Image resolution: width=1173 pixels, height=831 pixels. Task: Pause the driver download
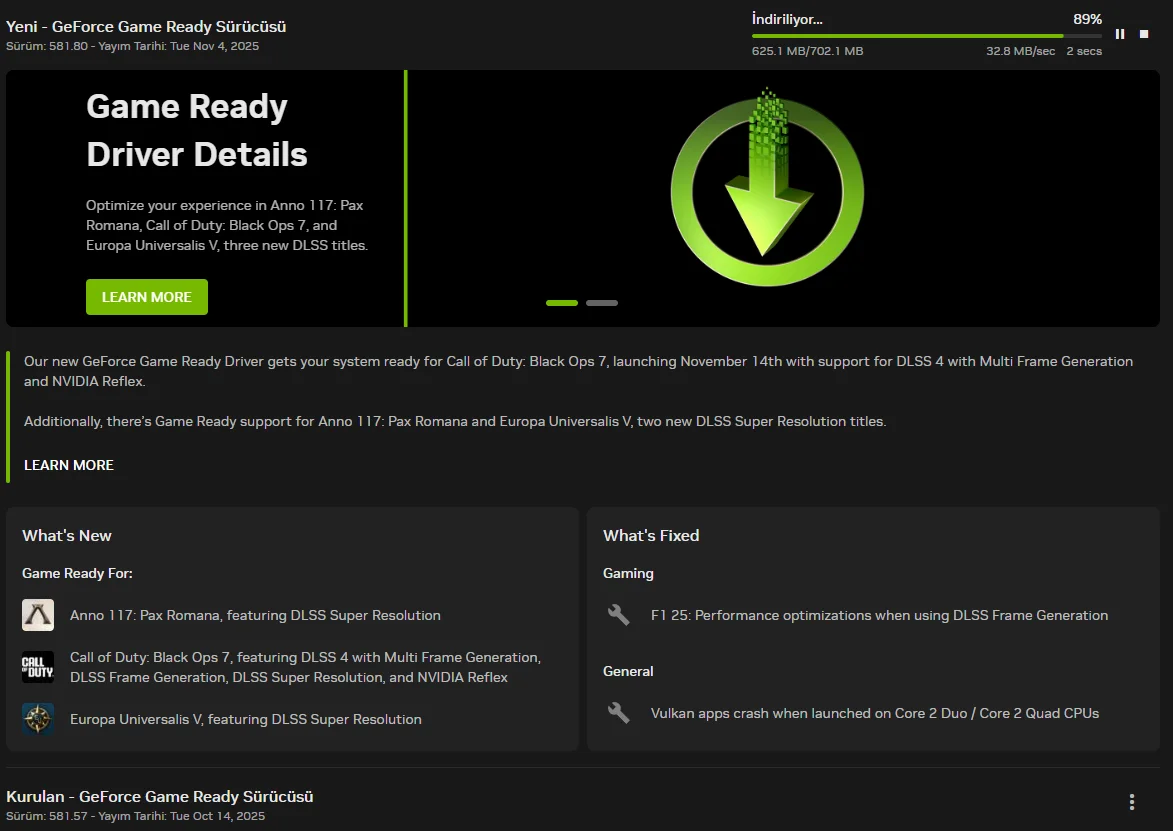pos(1120,34)
